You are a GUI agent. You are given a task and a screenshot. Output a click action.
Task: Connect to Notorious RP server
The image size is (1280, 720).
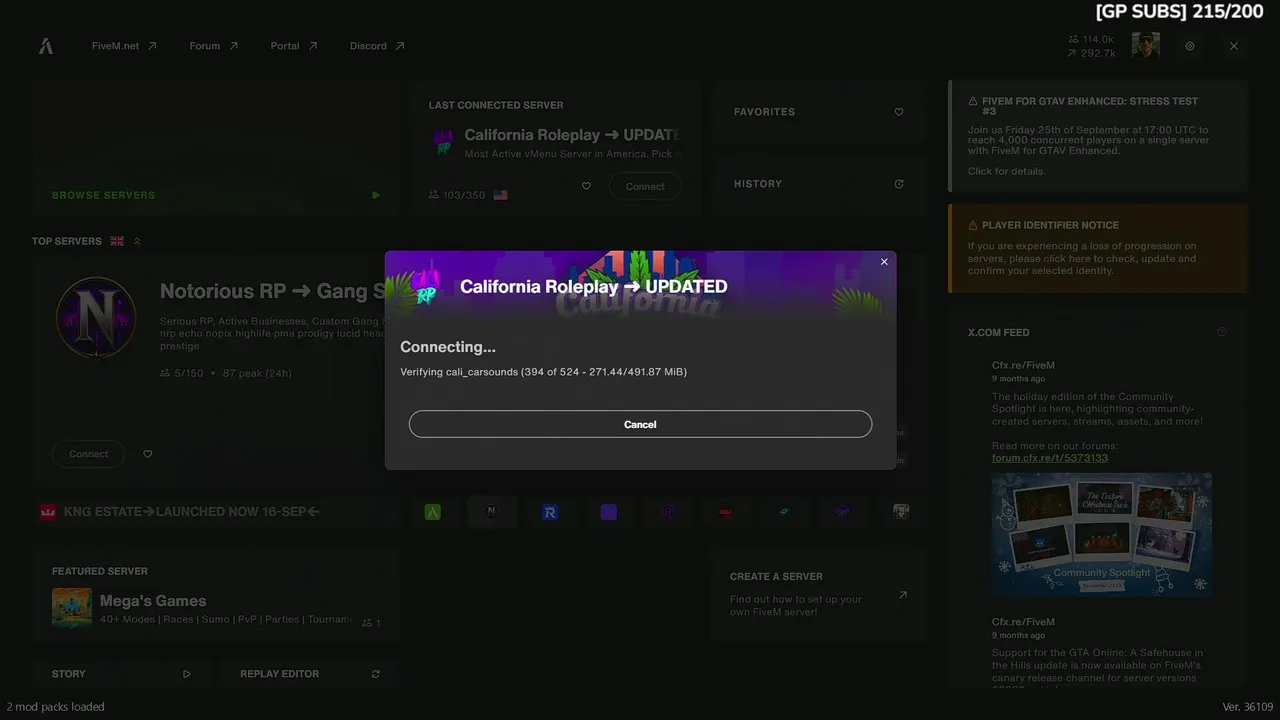point(88,454)
